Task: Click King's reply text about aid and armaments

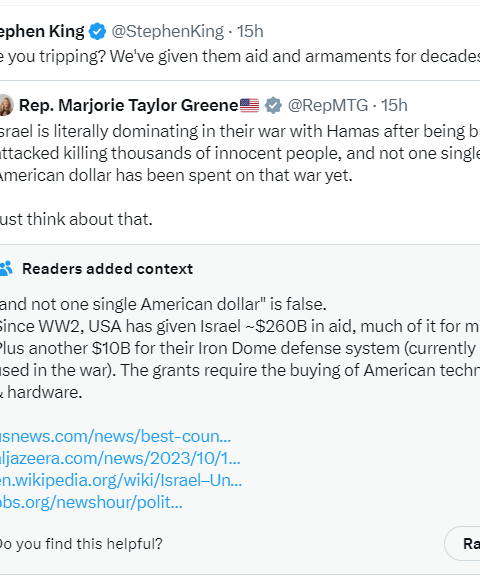Action: tap(240, 57)
